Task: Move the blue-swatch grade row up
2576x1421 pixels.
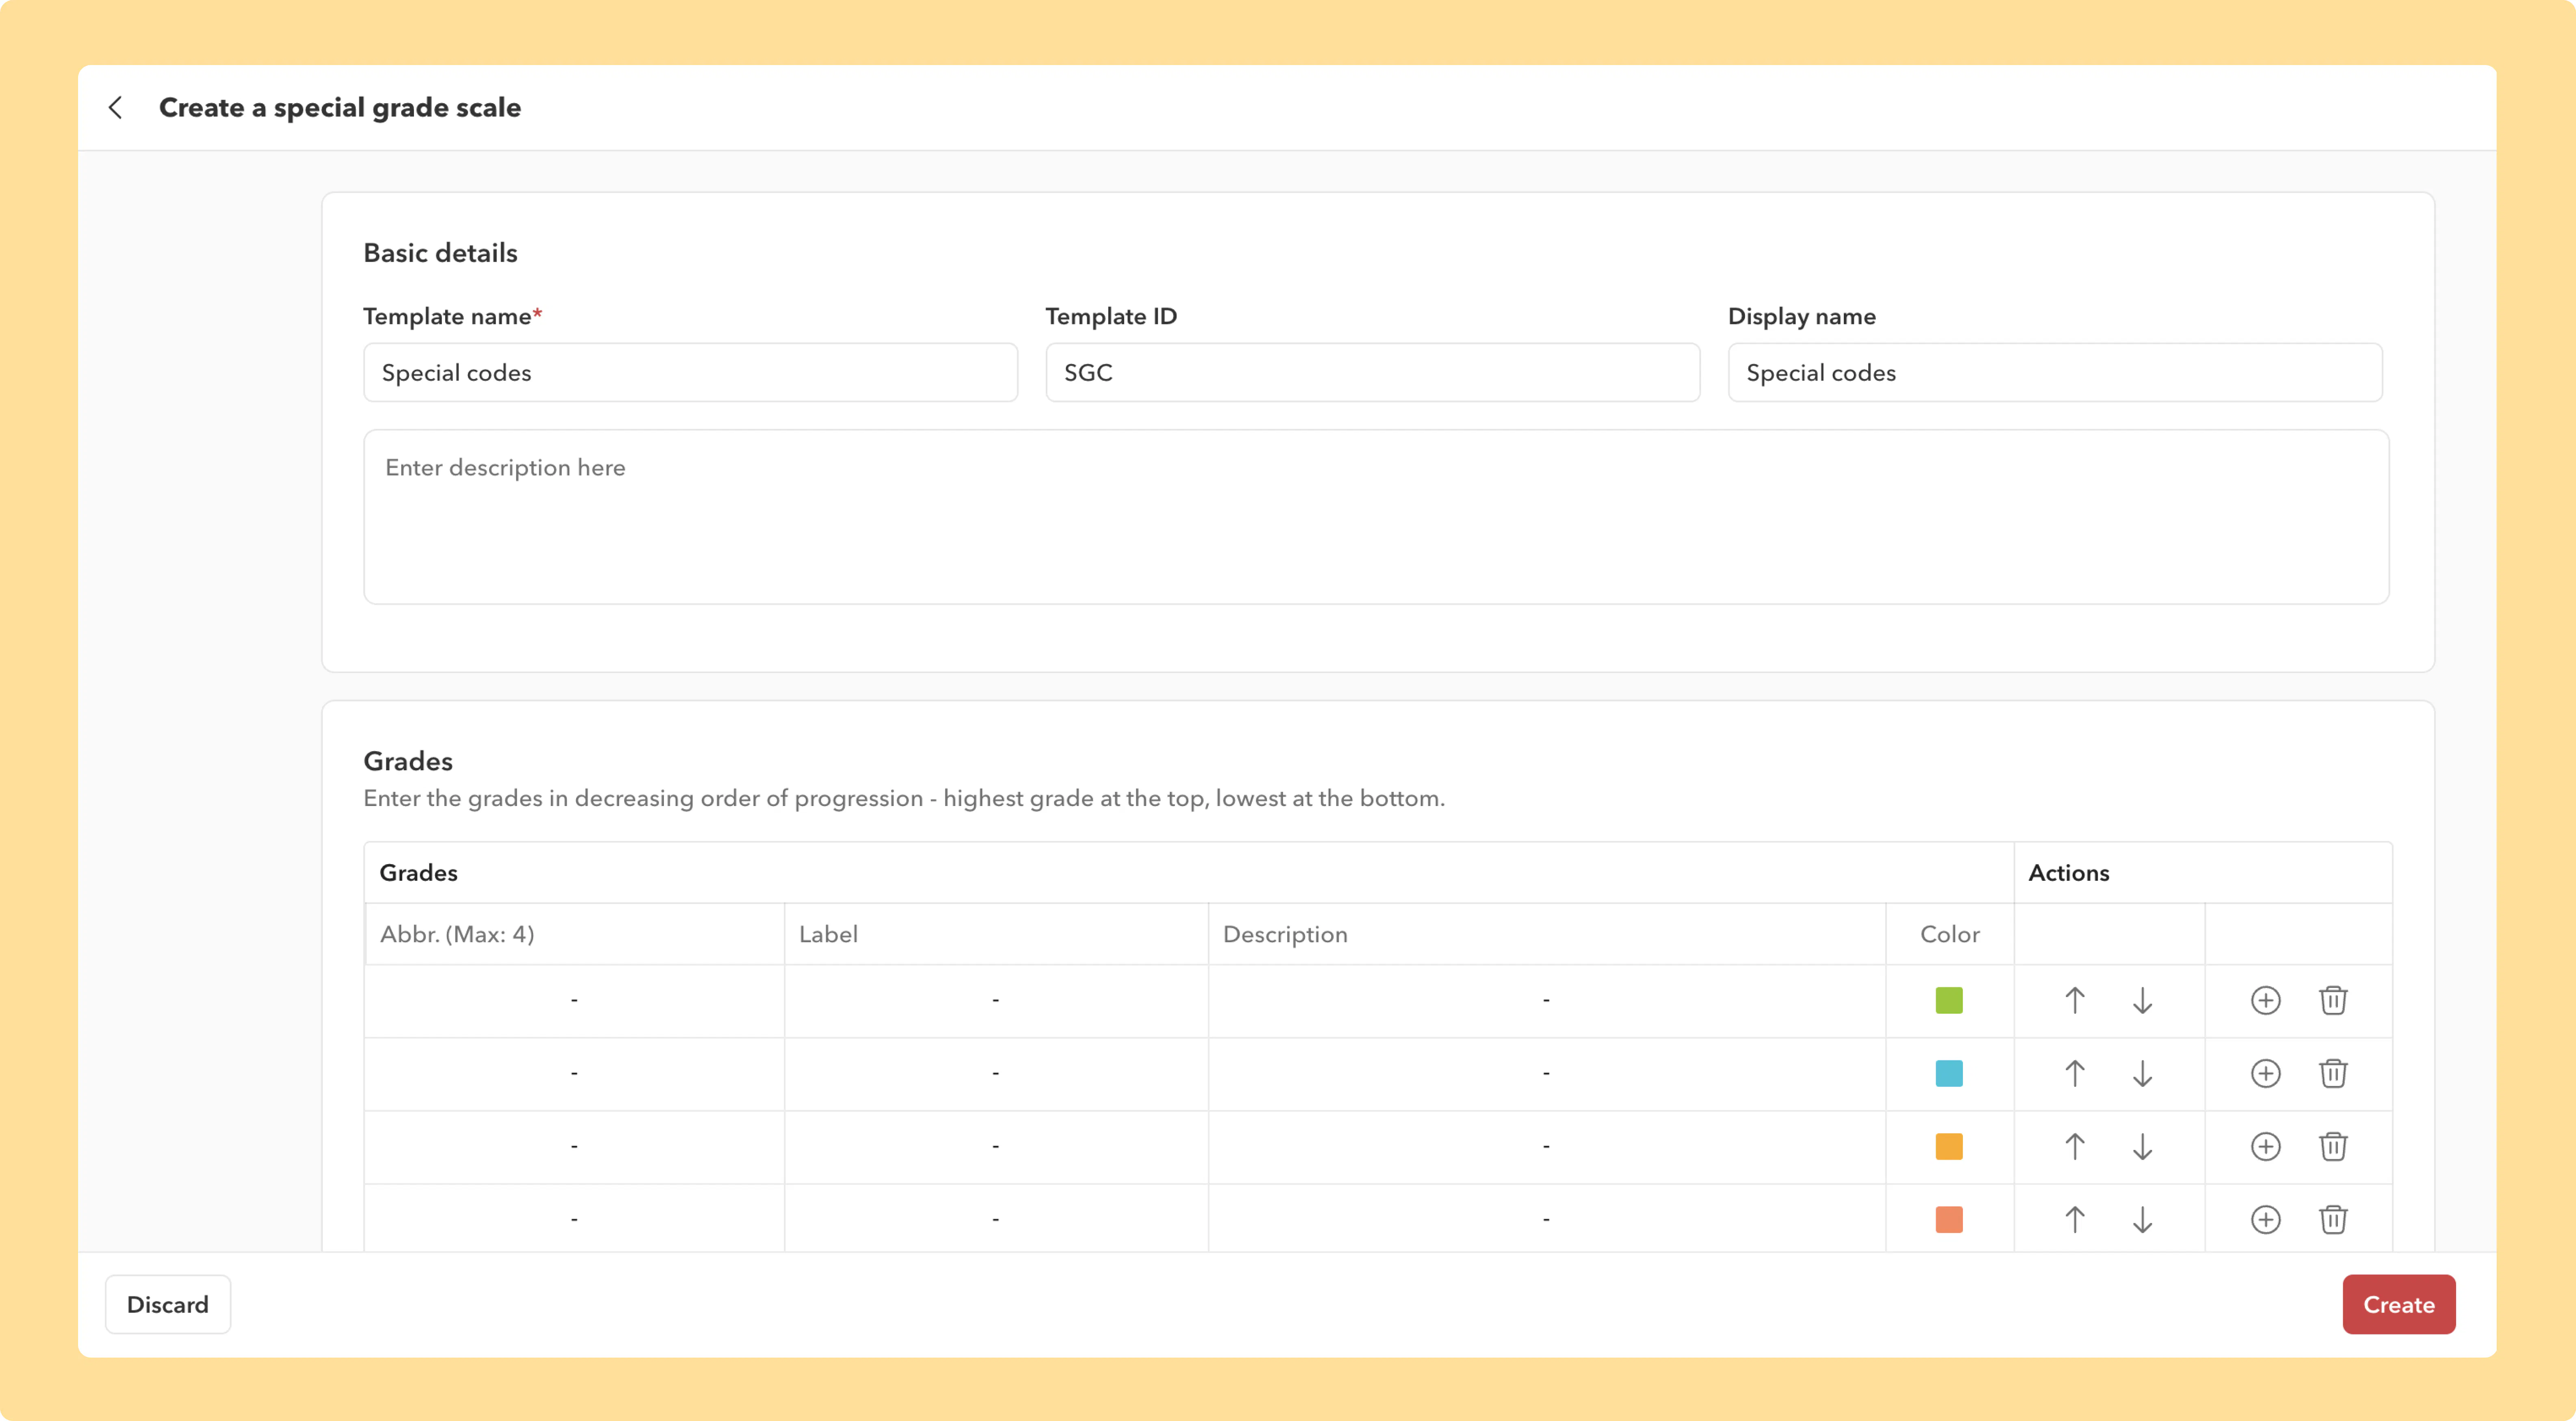Action: coord(2075,1073)
